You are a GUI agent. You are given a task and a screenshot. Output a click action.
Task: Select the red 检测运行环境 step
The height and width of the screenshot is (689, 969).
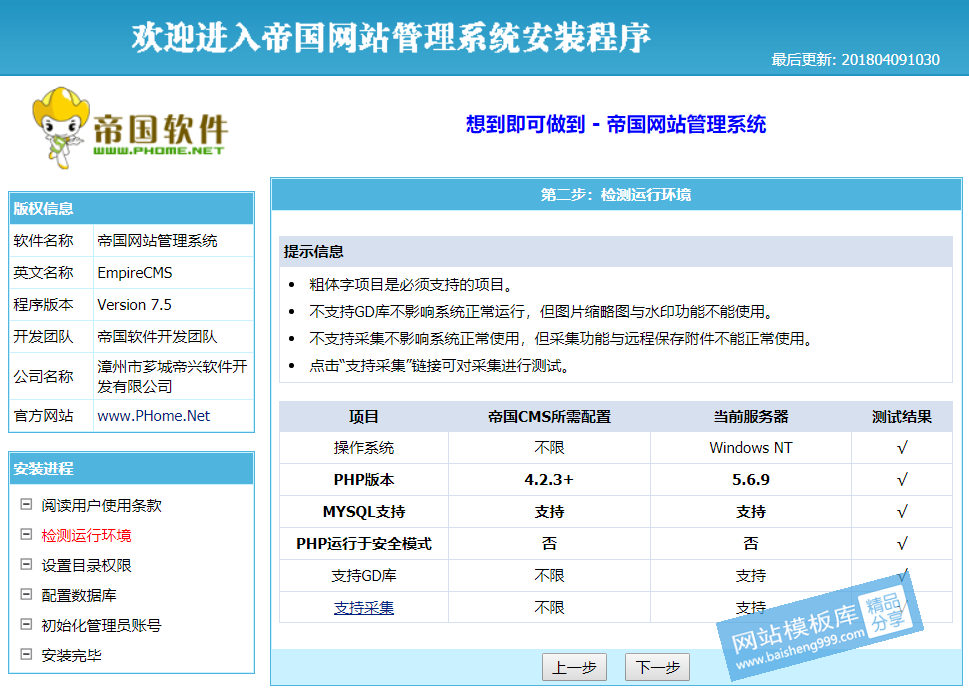click(87, 535)
